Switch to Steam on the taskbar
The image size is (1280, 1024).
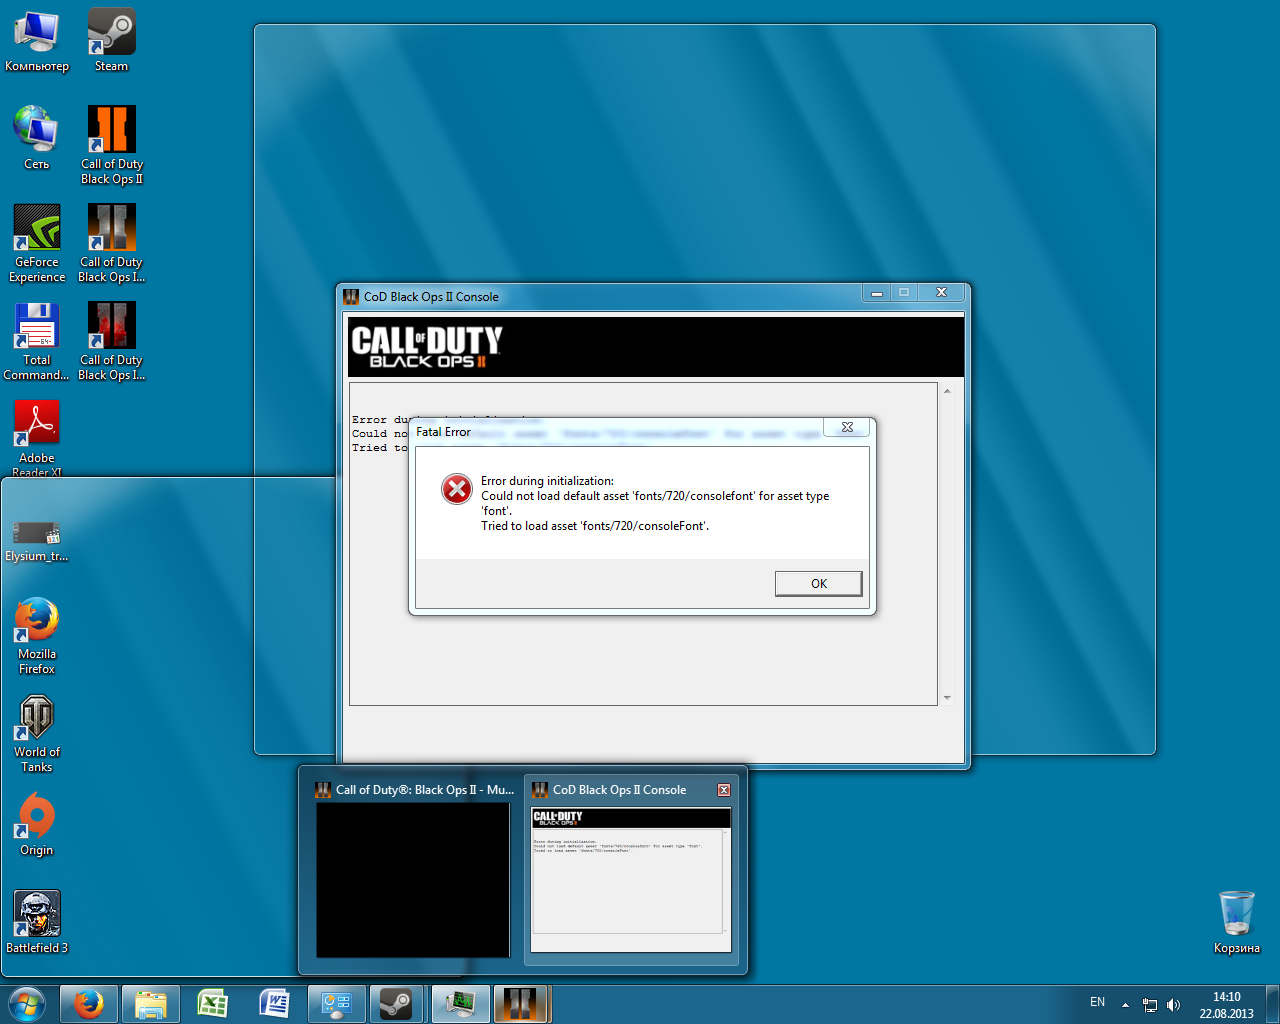(x=398, y=1004)
